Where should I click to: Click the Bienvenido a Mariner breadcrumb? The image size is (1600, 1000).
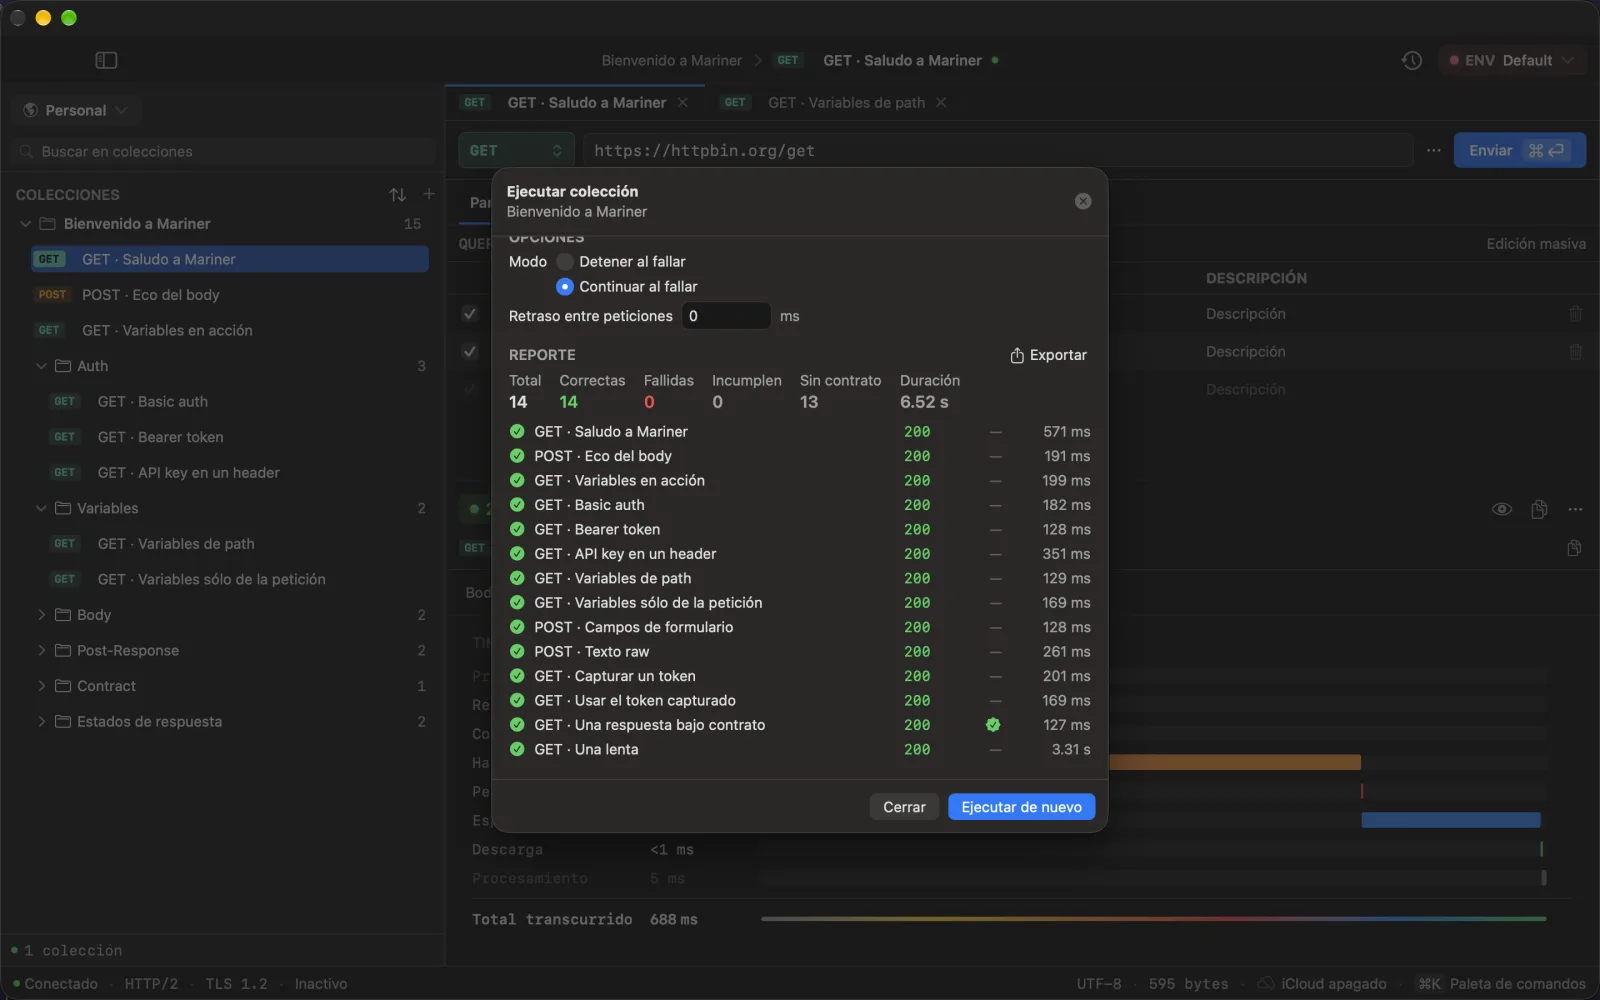672,60
